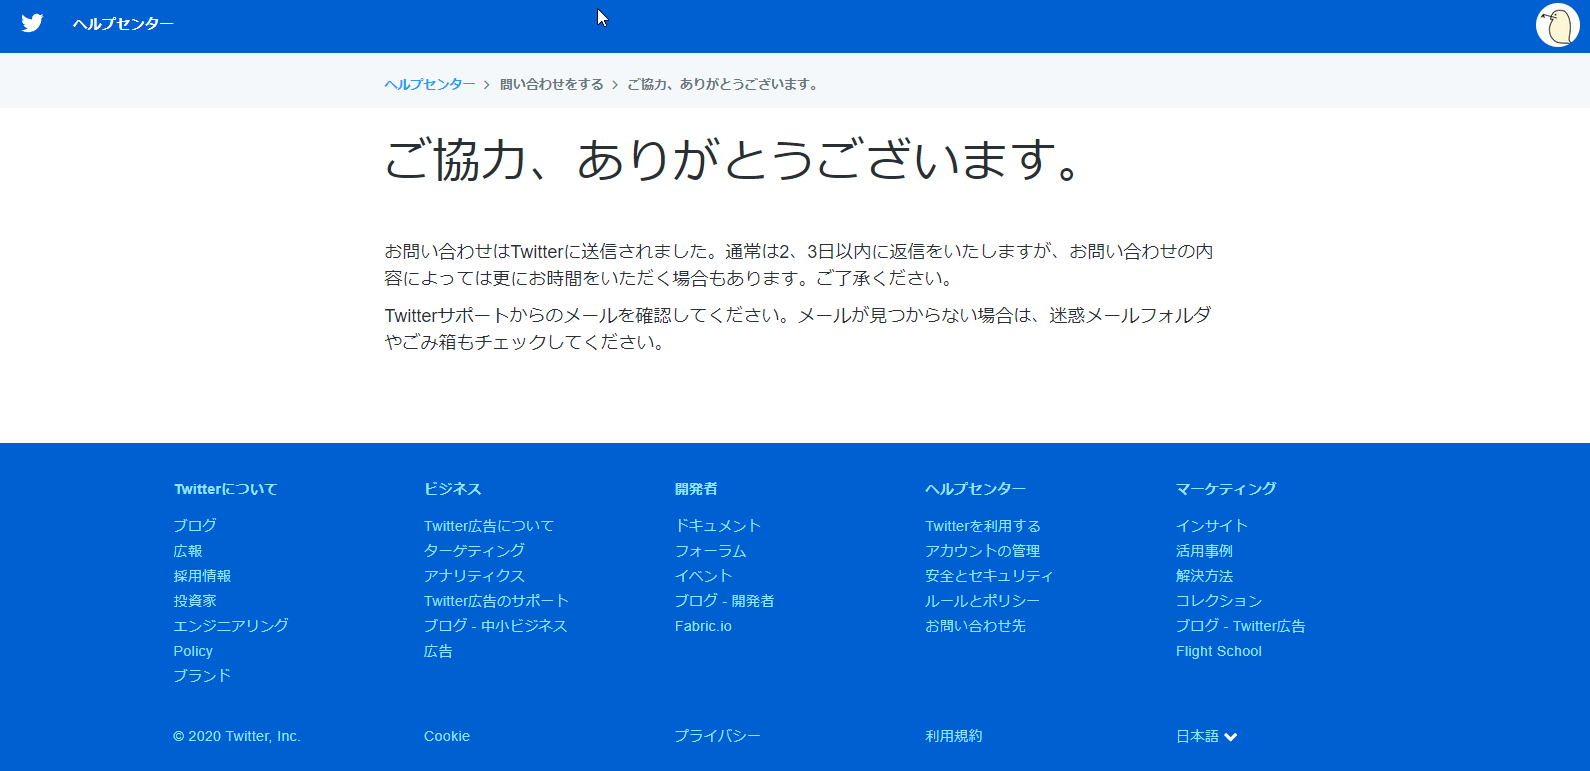
Task: Open Flight School link
Action: [x=1219, y=651]
